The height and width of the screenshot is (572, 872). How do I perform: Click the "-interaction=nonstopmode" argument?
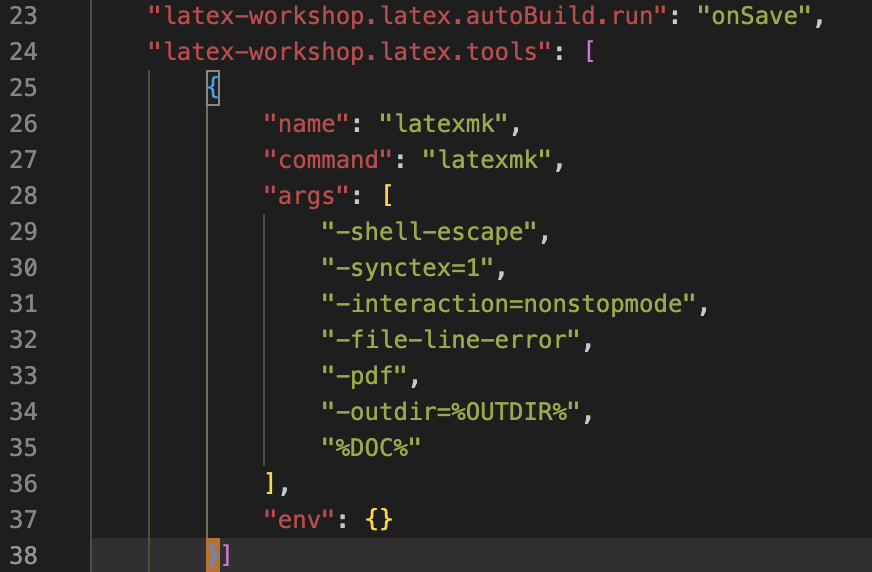pyautogui.click(x=508, y=304)
